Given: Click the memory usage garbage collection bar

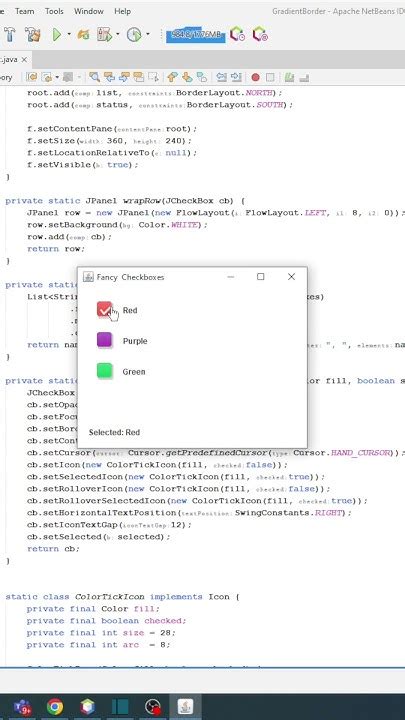Looking at the screenshot, I should tap(196, 35).
